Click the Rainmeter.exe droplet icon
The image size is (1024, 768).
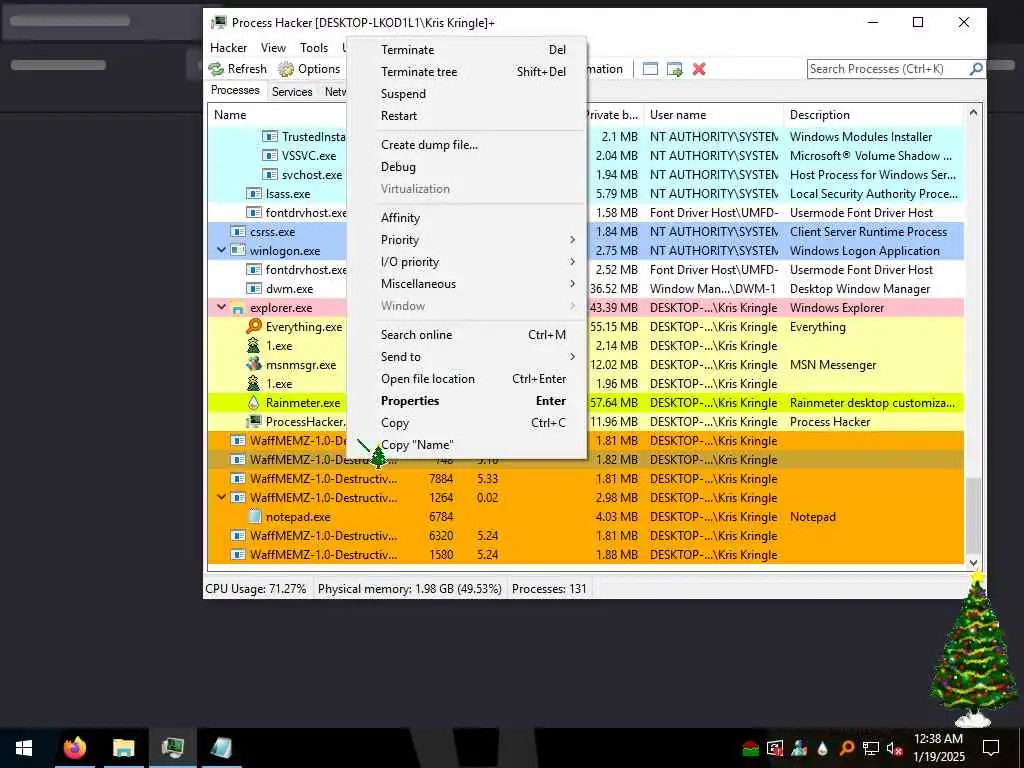click(x=253, y=402)
